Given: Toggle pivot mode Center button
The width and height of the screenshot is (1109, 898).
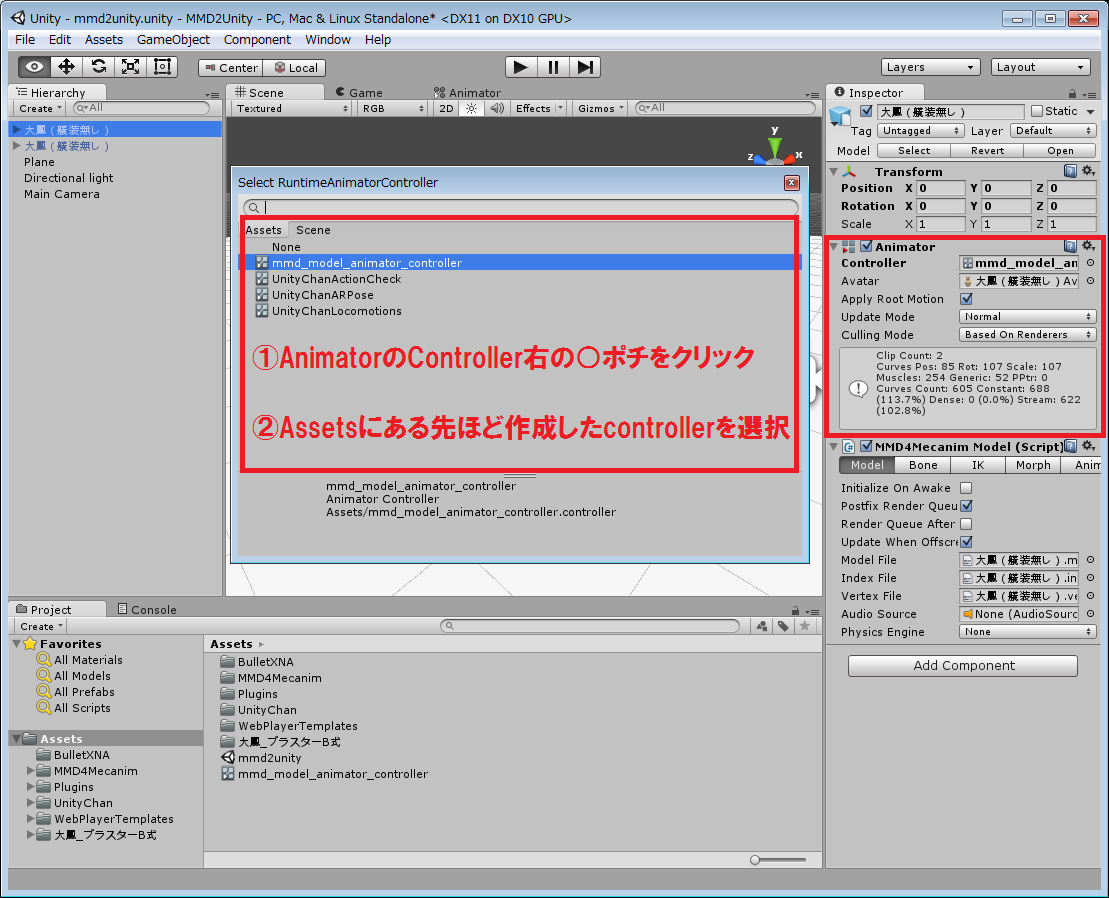Looking at the screenshot, I should [x=231, y=68].
